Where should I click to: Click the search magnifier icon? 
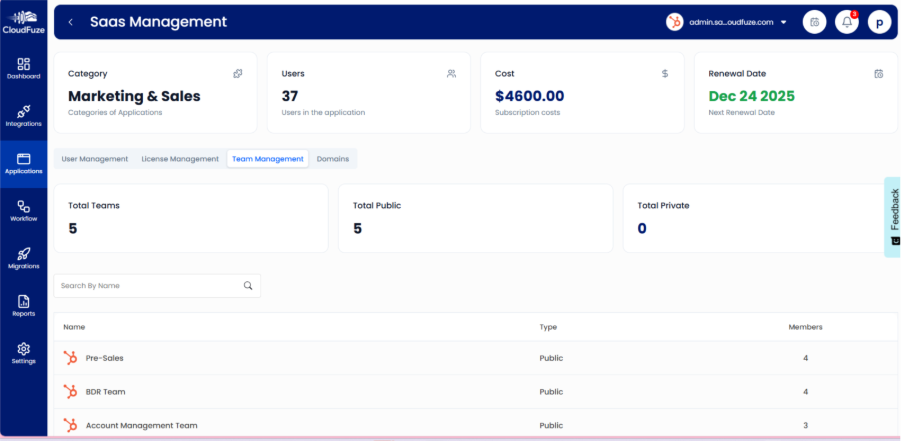(x=248, y=286)
